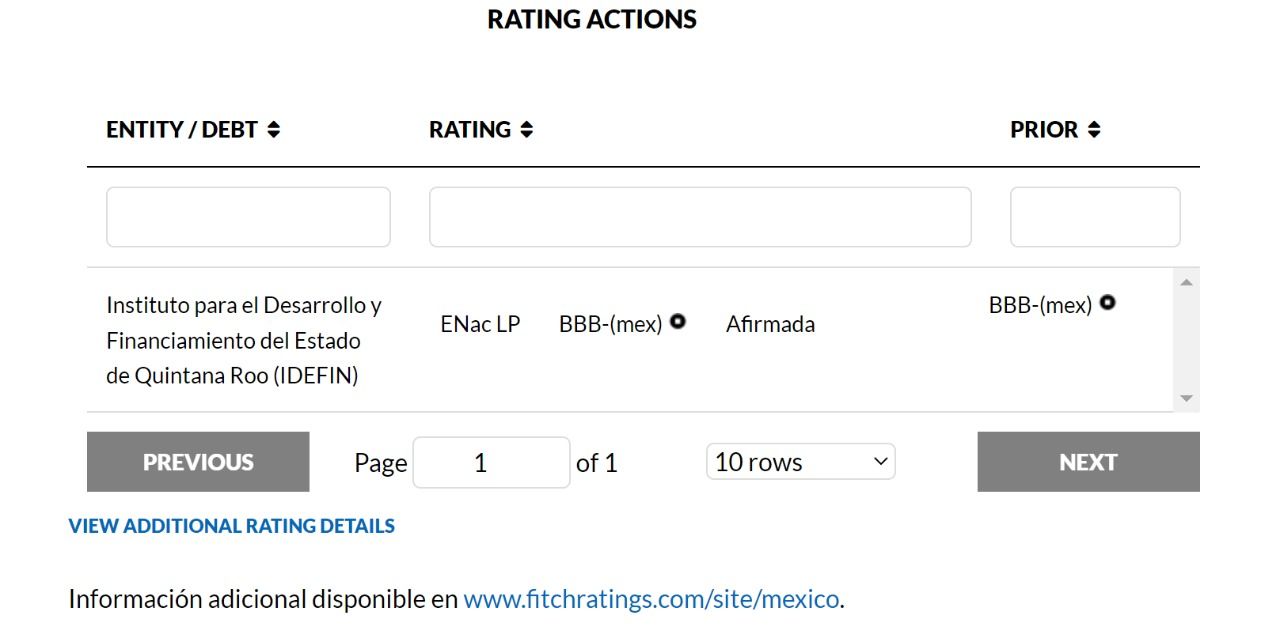Select the IDEFIN entity row name
Viewport: 1280px width, 638px height.
(x=244, y=341)
